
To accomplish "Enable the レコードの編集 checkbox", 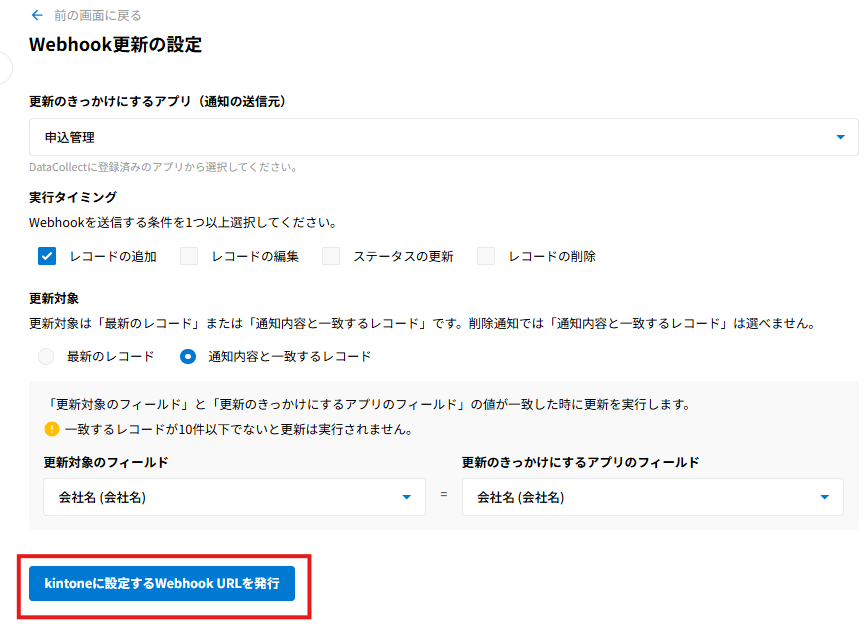I will pyautogui.click(x=189, y=256).
